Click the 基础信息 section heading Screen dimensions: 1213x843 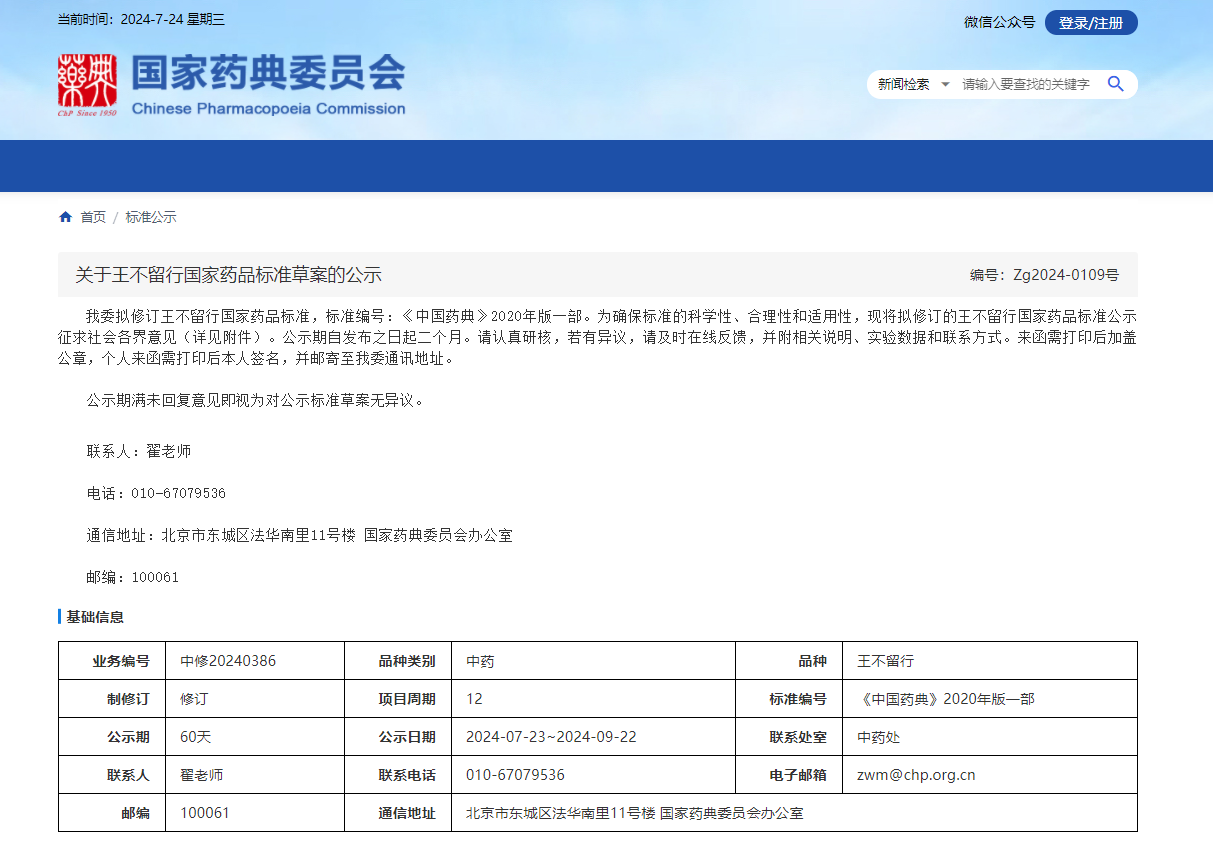[95, 617]
